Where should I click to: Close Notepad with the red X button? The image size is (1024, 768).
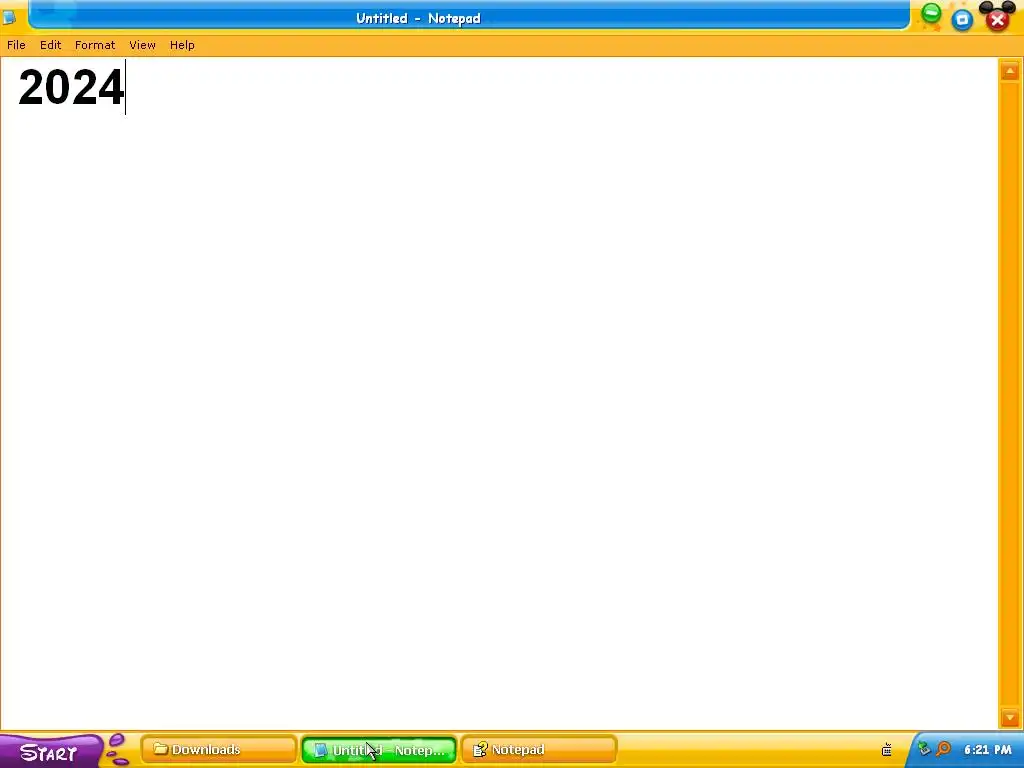[997, 20]
